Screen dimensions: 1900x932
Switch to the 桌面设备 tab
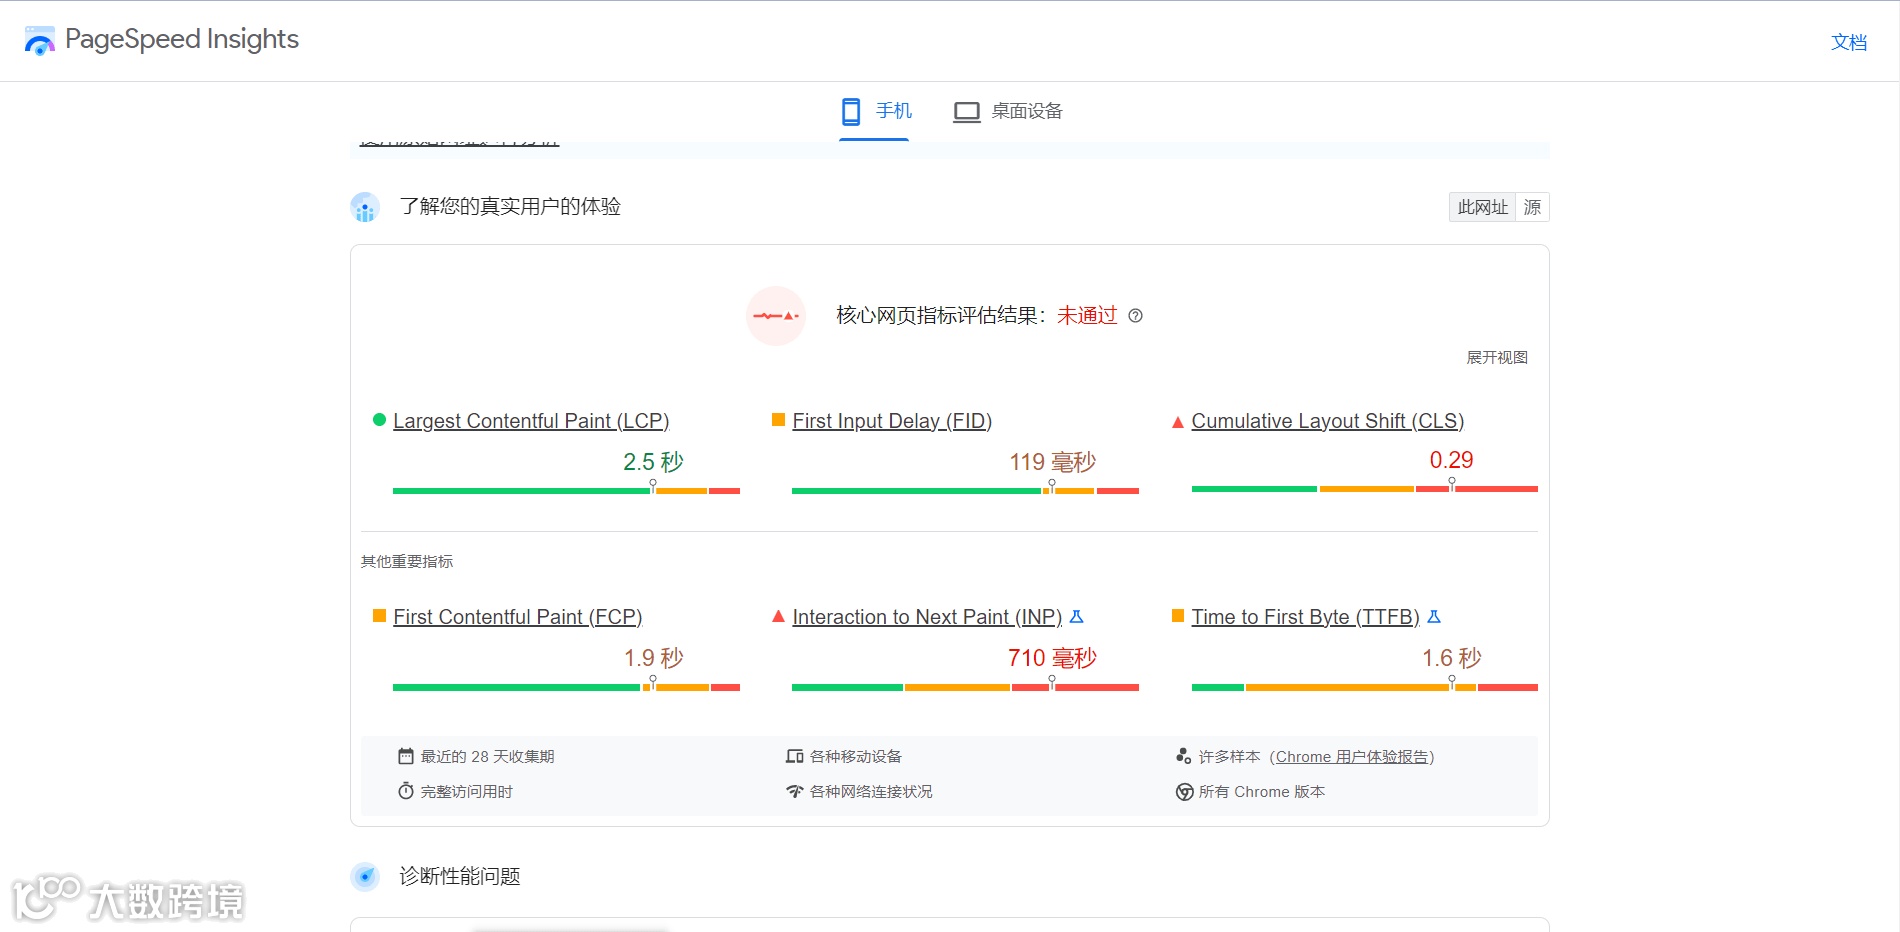pos(1007,111)
